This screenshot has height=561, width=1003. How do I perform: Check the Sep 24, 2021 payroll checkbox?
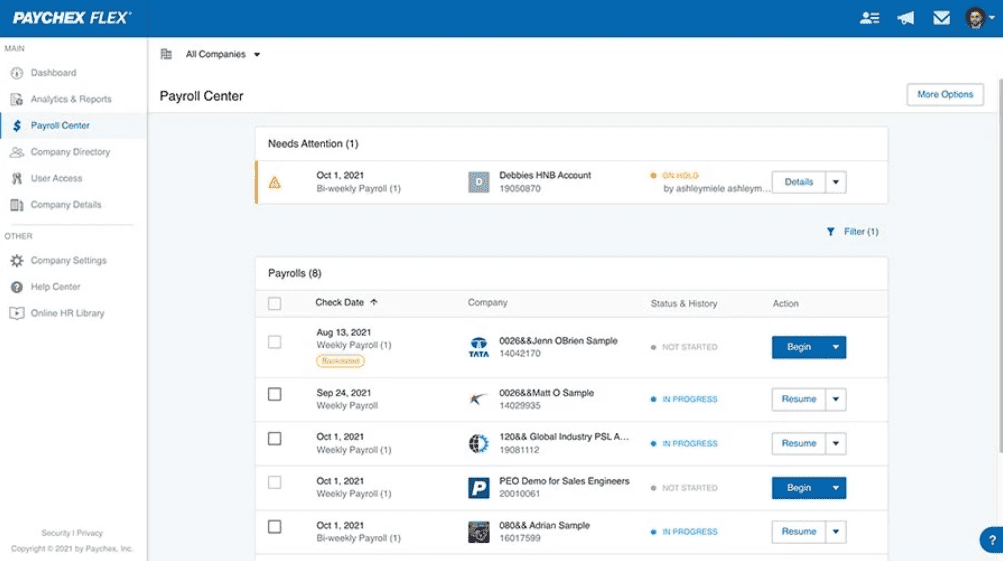pyautogui.click(x=274, y=394)
